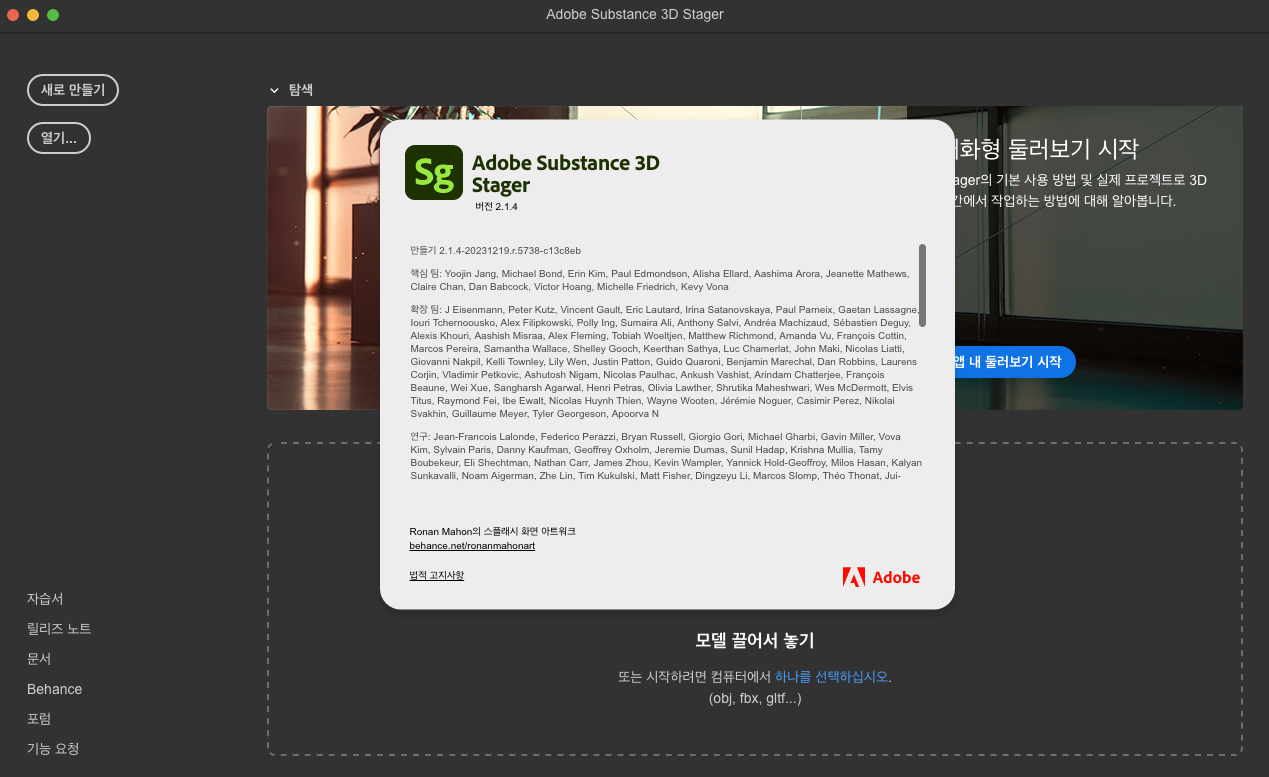Click 기능 요청 in the sidebar
The height and width of the screenshot is (777, 1269).
point(53,749)
